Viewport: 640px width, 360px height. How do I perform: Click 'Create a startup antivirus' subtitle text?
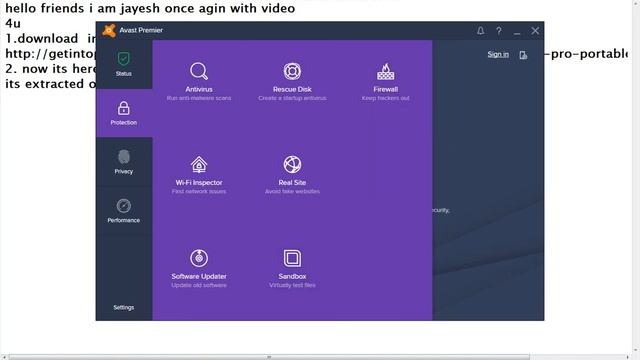(292, 98)
